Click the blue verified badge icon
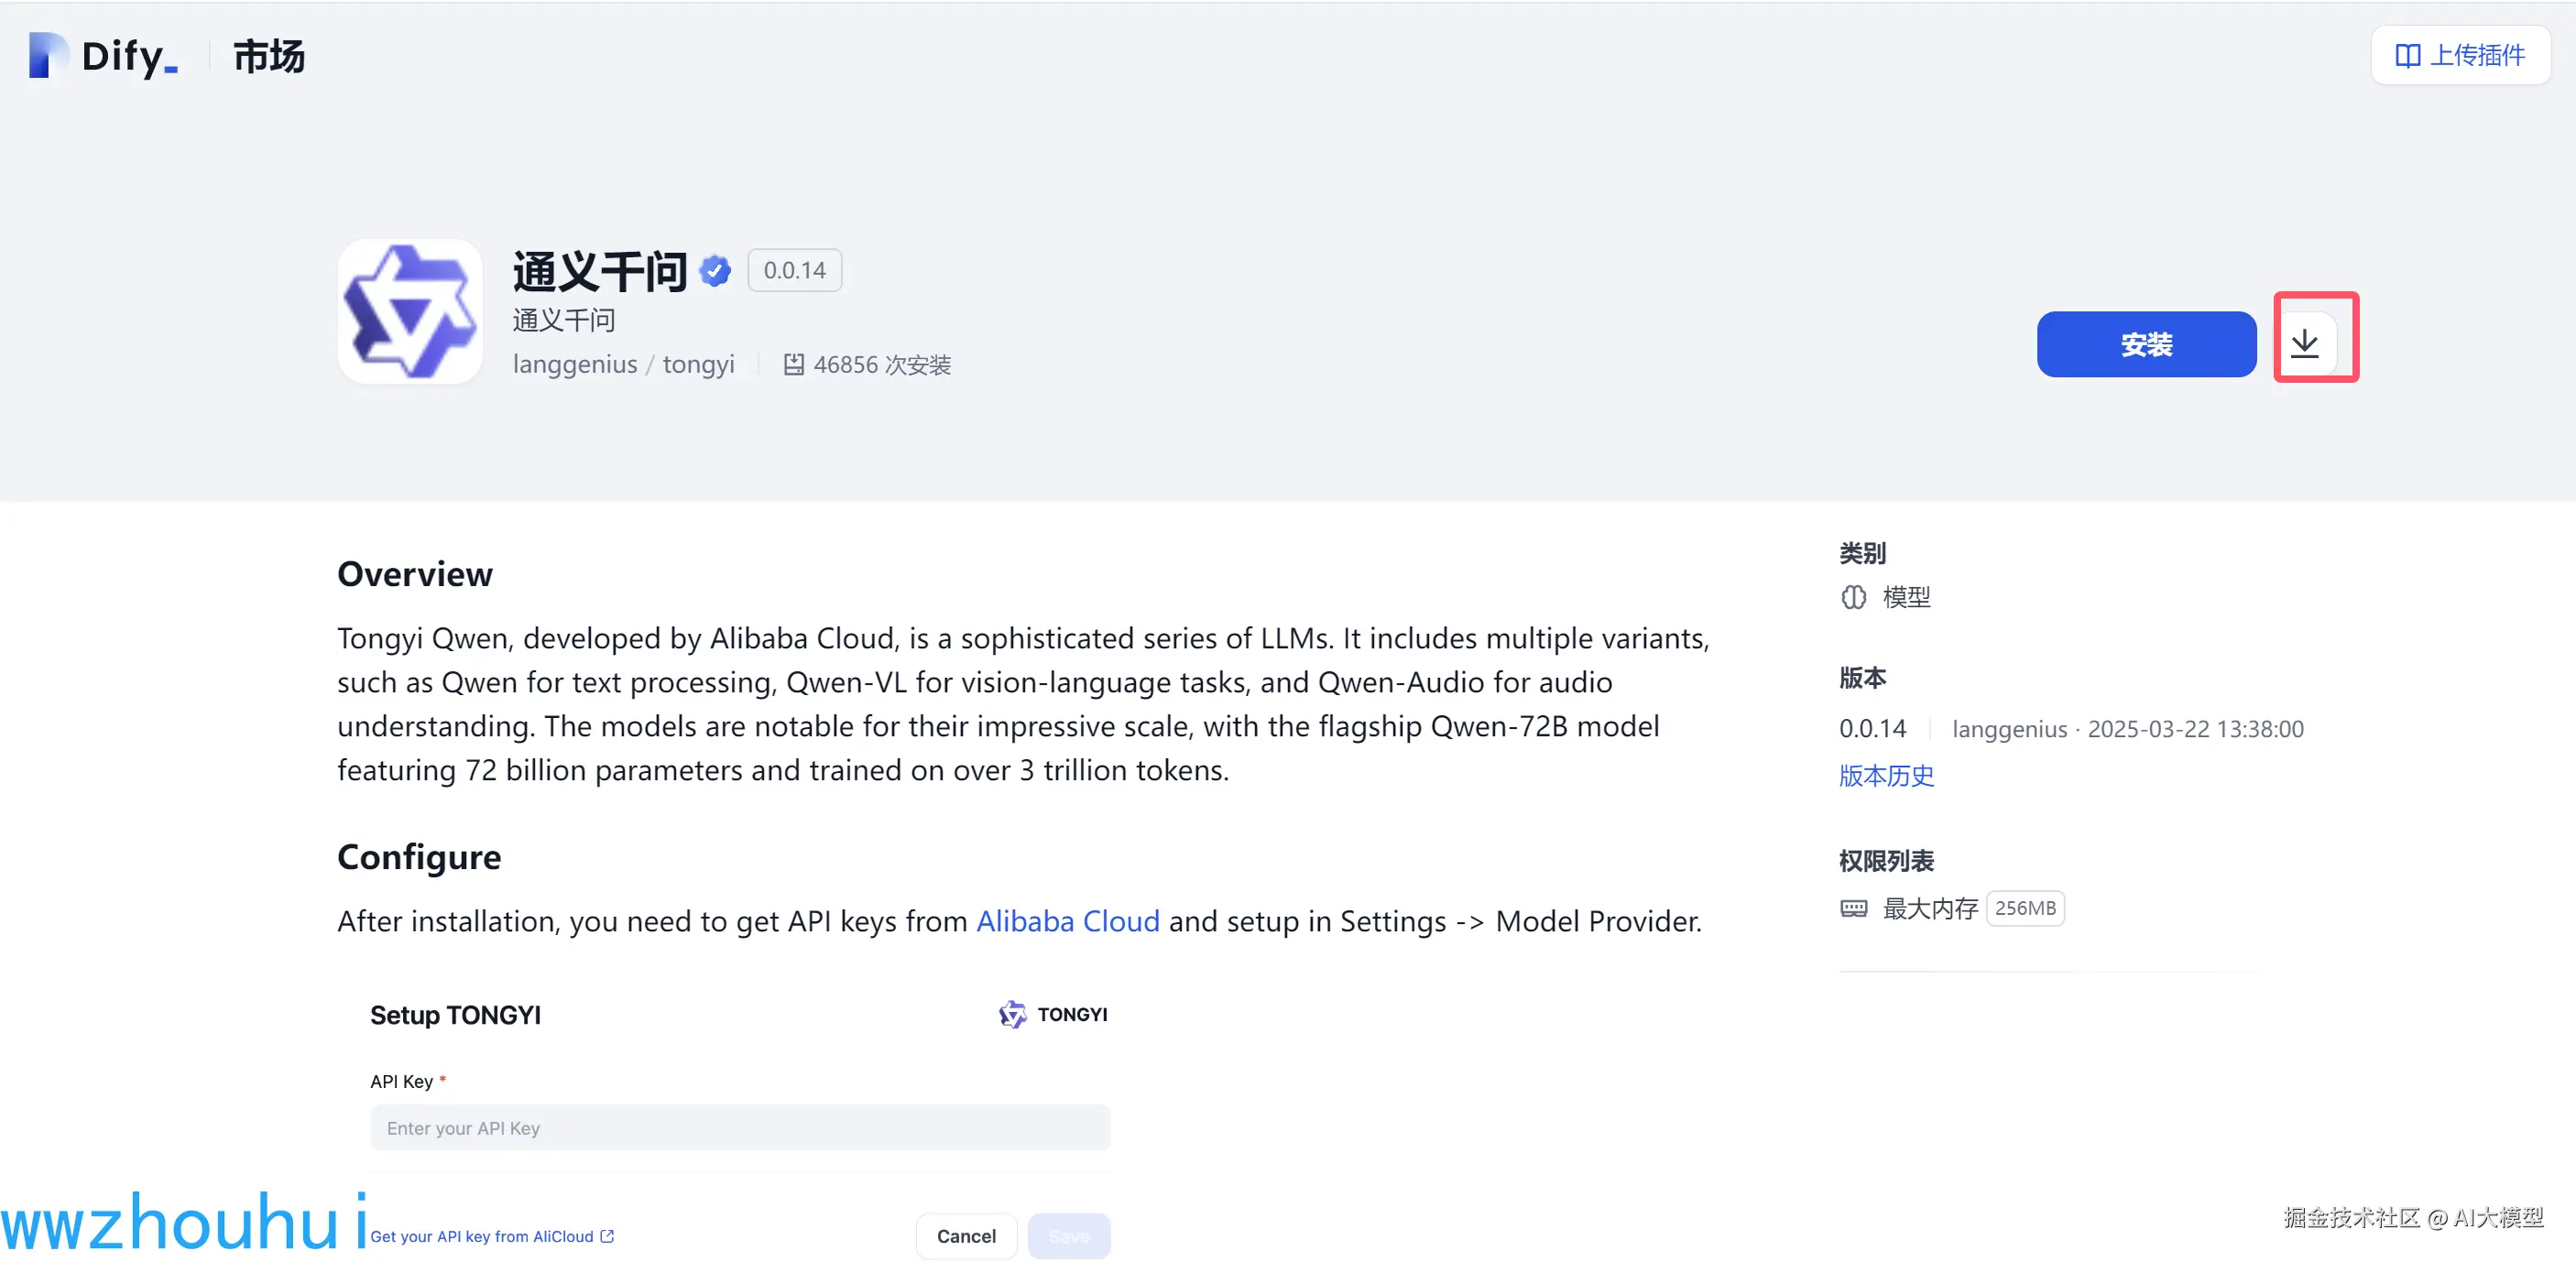Screen dimensions: 2576x1262 (715, 270)
